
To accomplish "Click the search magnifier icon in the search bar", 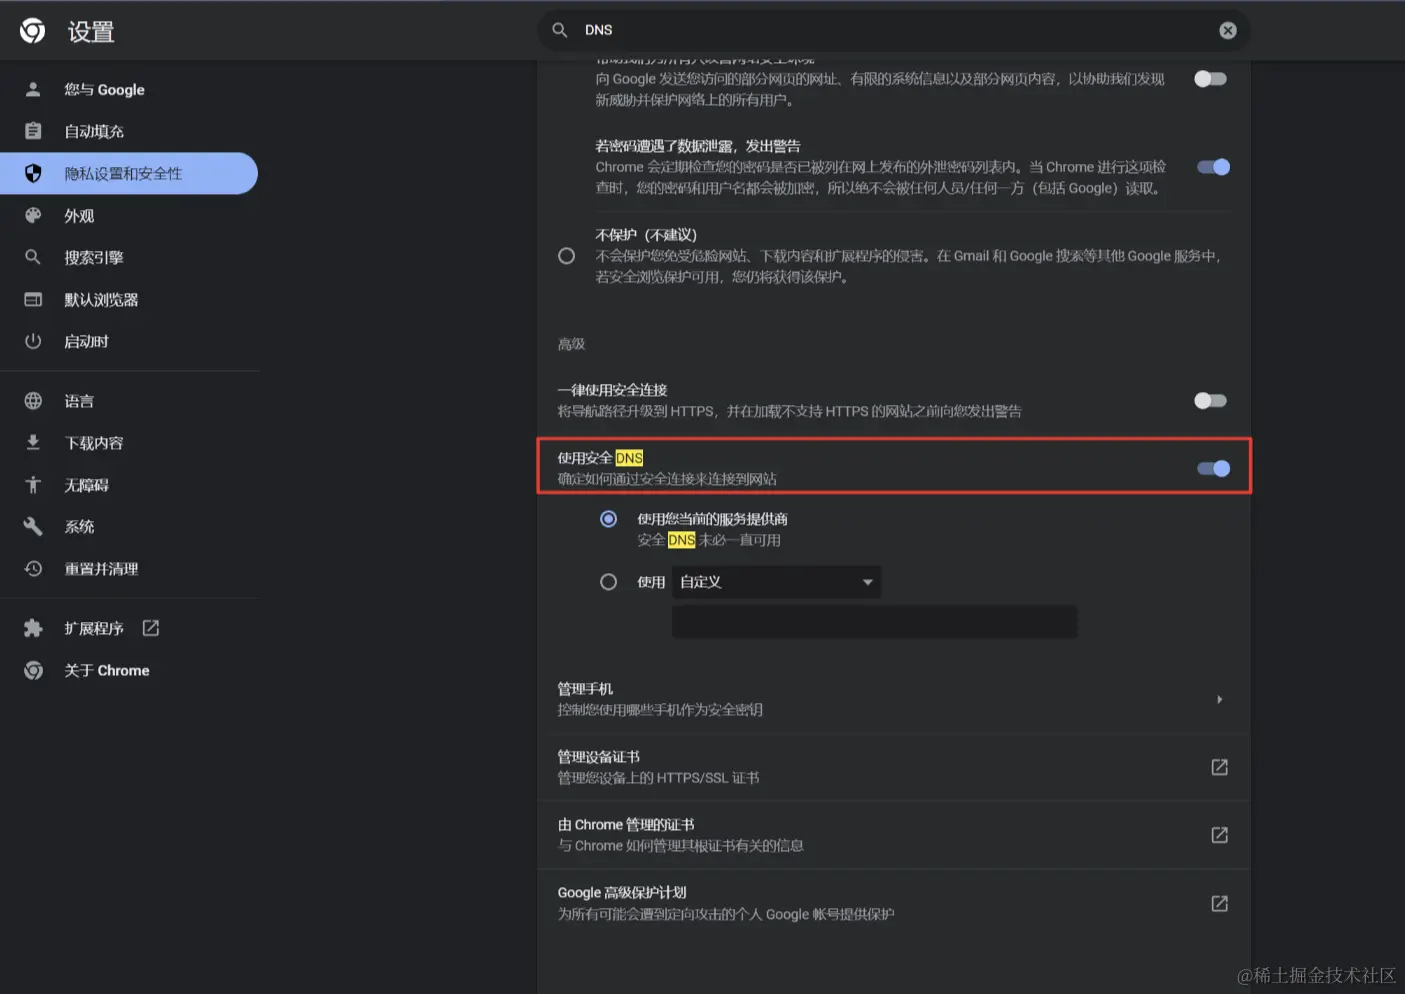I will (560, 30).
